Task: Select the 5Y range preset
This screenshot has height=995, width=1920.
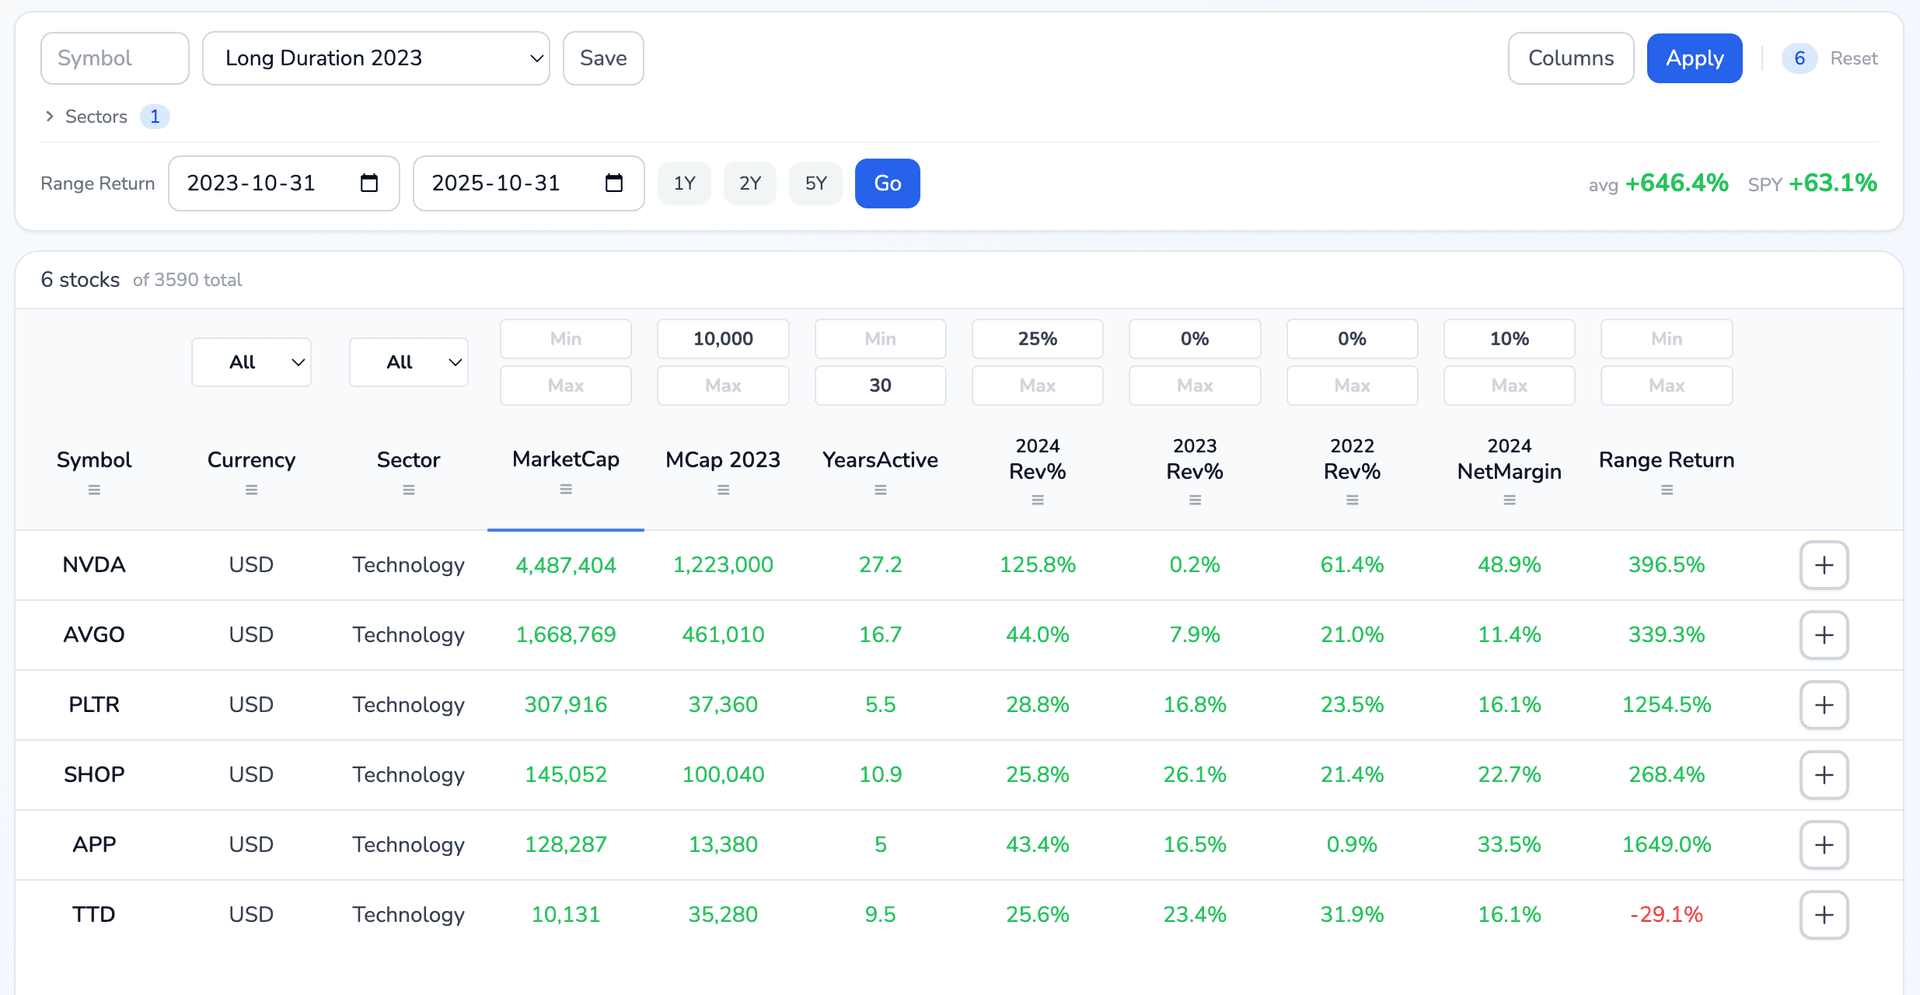Action: coord(816,183)
